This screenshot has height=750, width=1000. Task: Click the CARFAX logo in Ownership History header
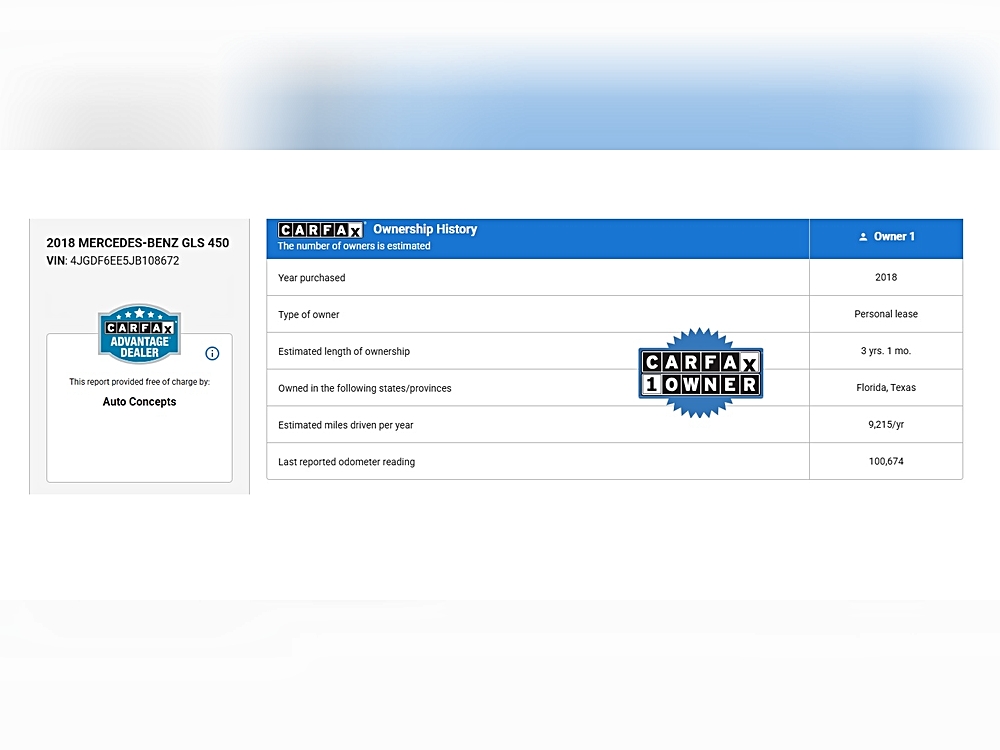tap(321, 230)
